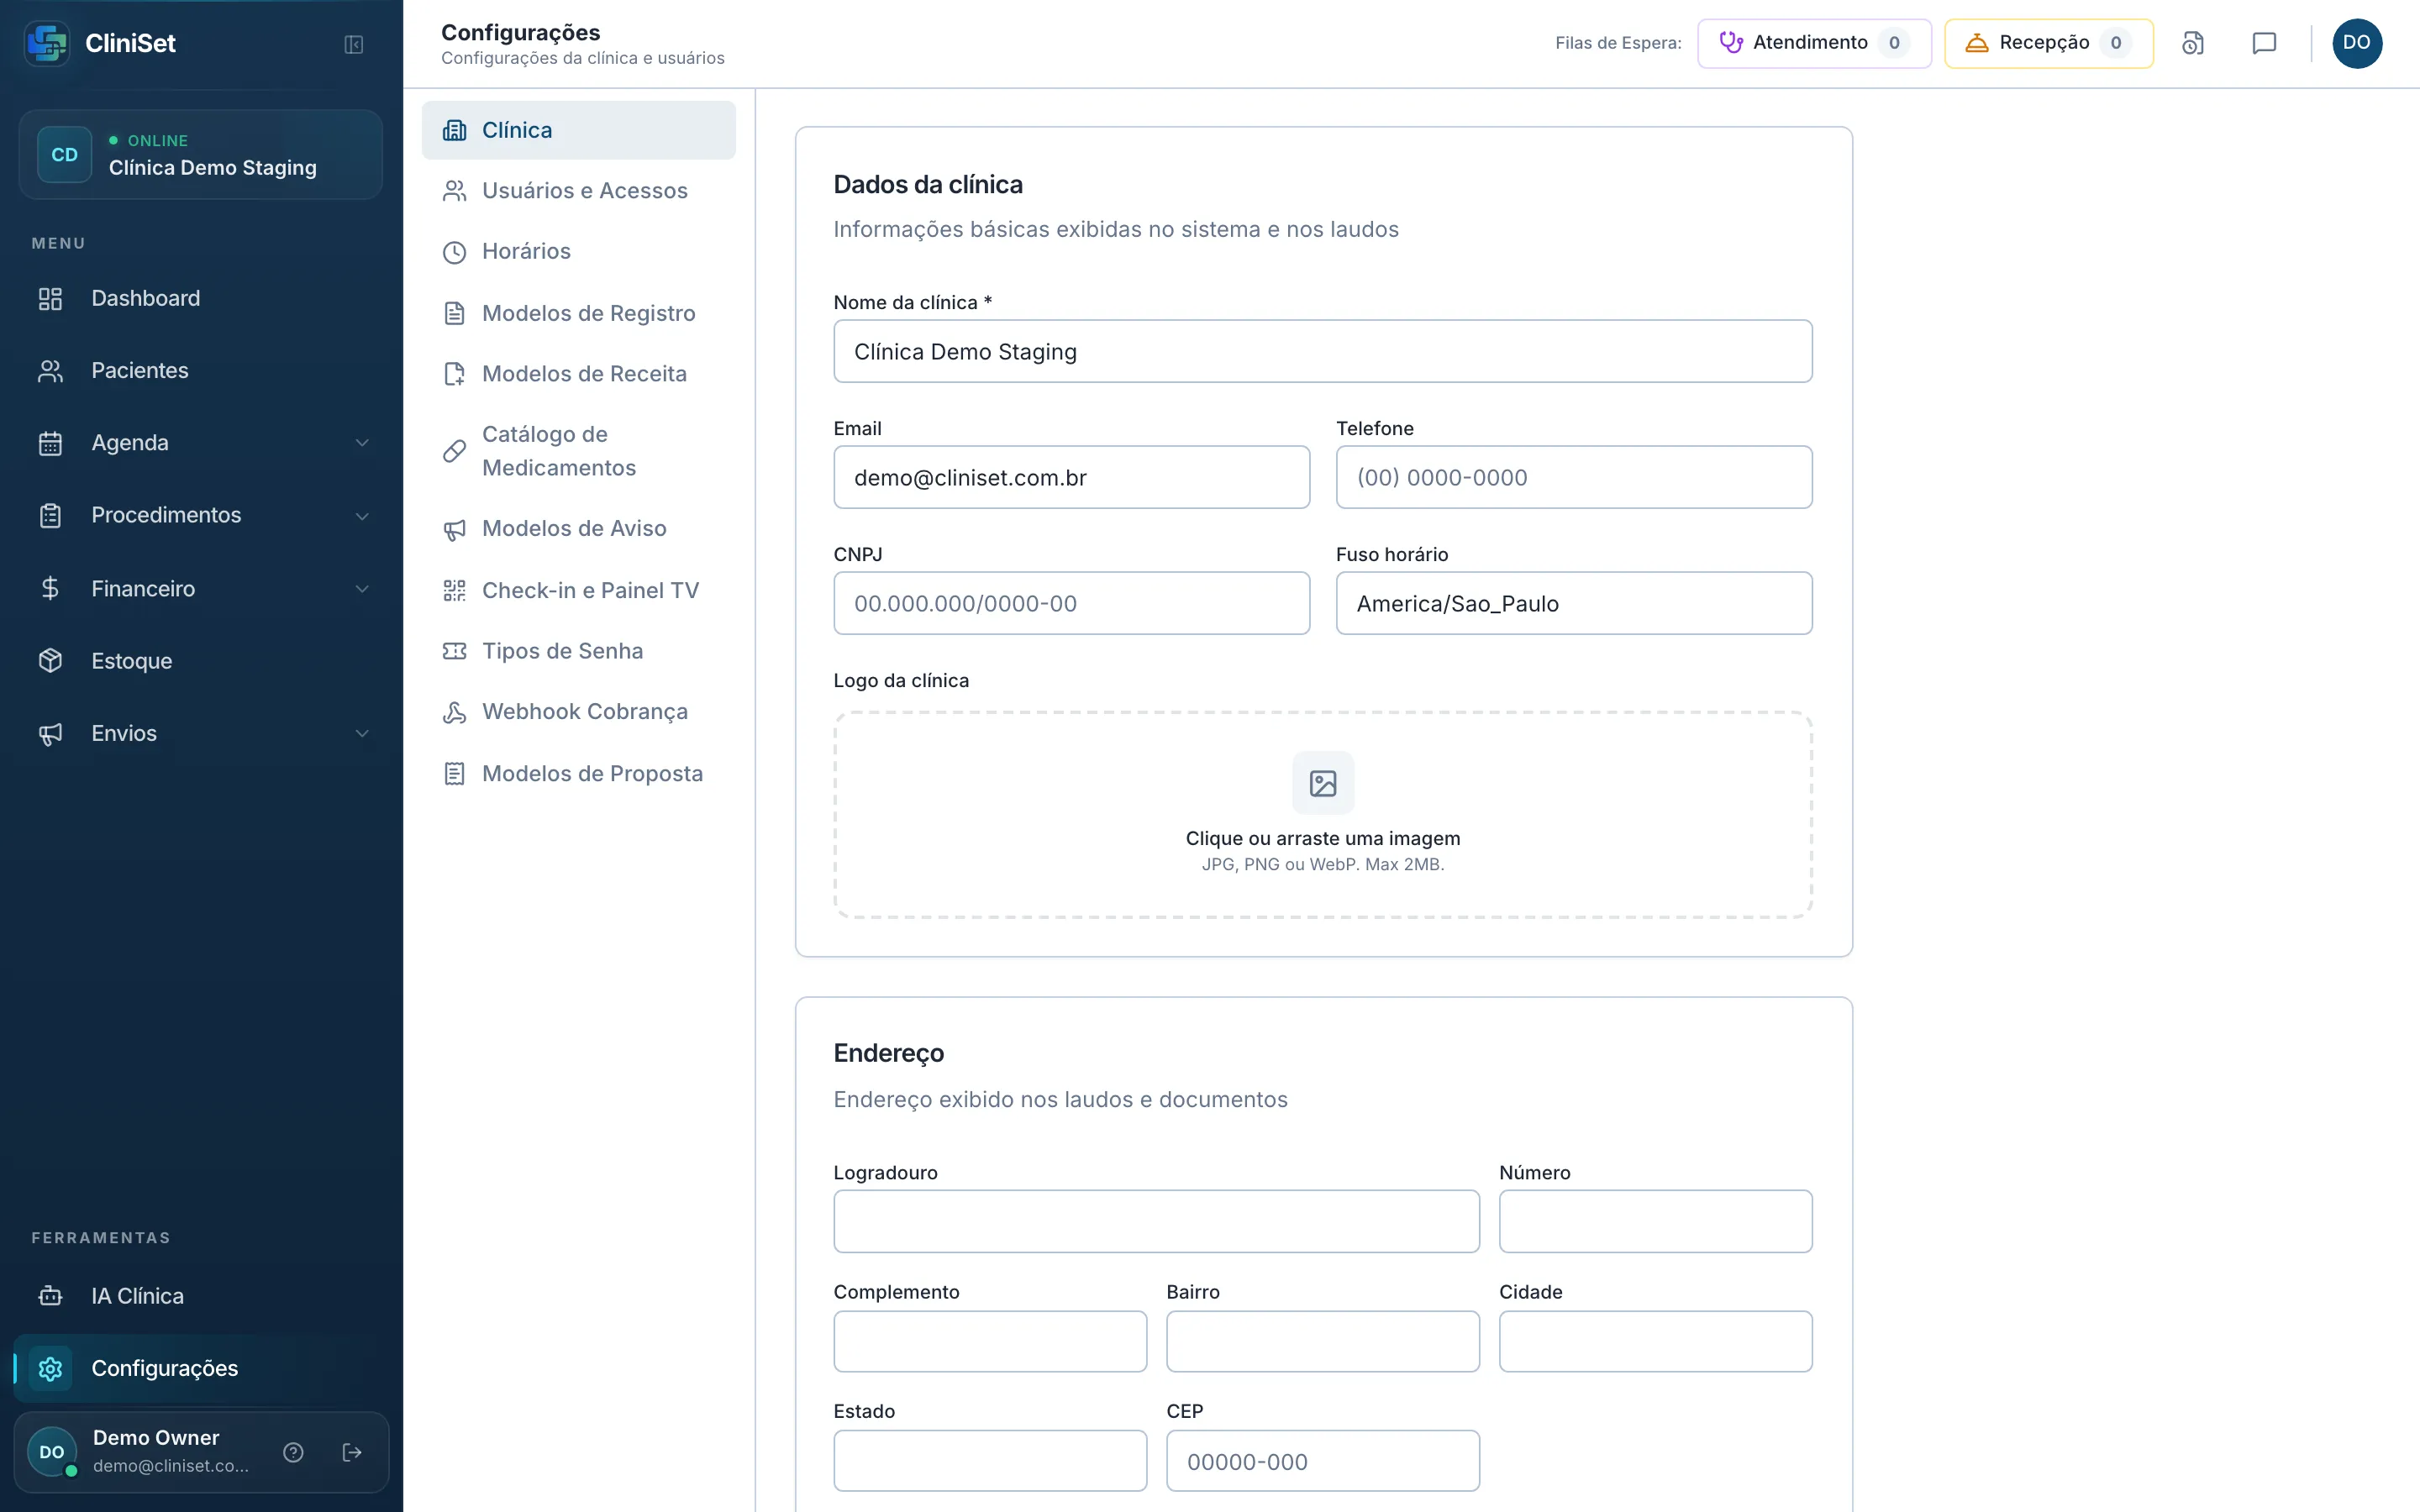This screenshot has height=1512, width=2420.
Task: Go to Modelos de Registro
Action: (x=578, y=313)
